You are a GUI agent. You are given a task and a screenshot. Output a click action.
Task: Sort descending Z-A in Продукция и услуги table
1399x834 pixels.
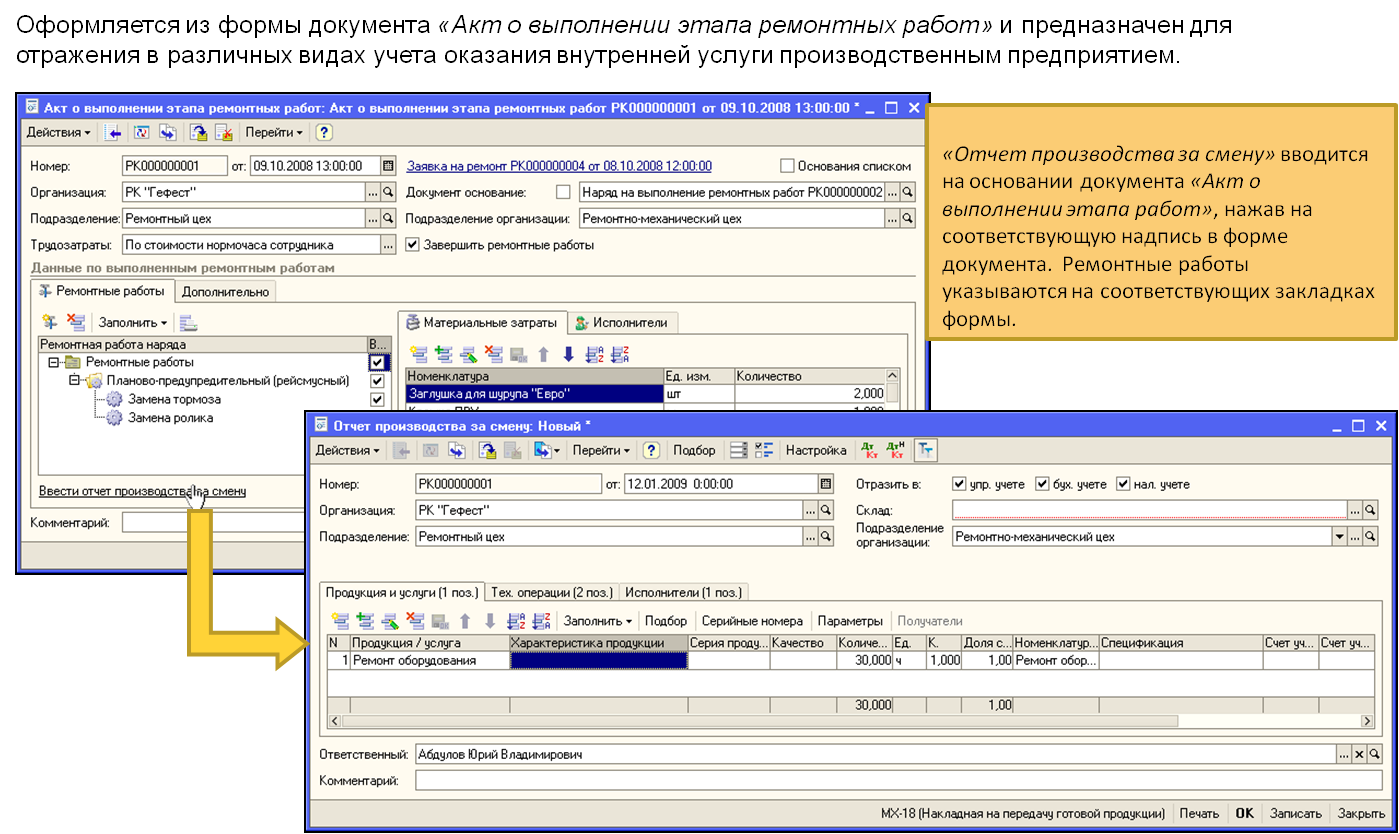pyautogui.click(x=541, y=621)
